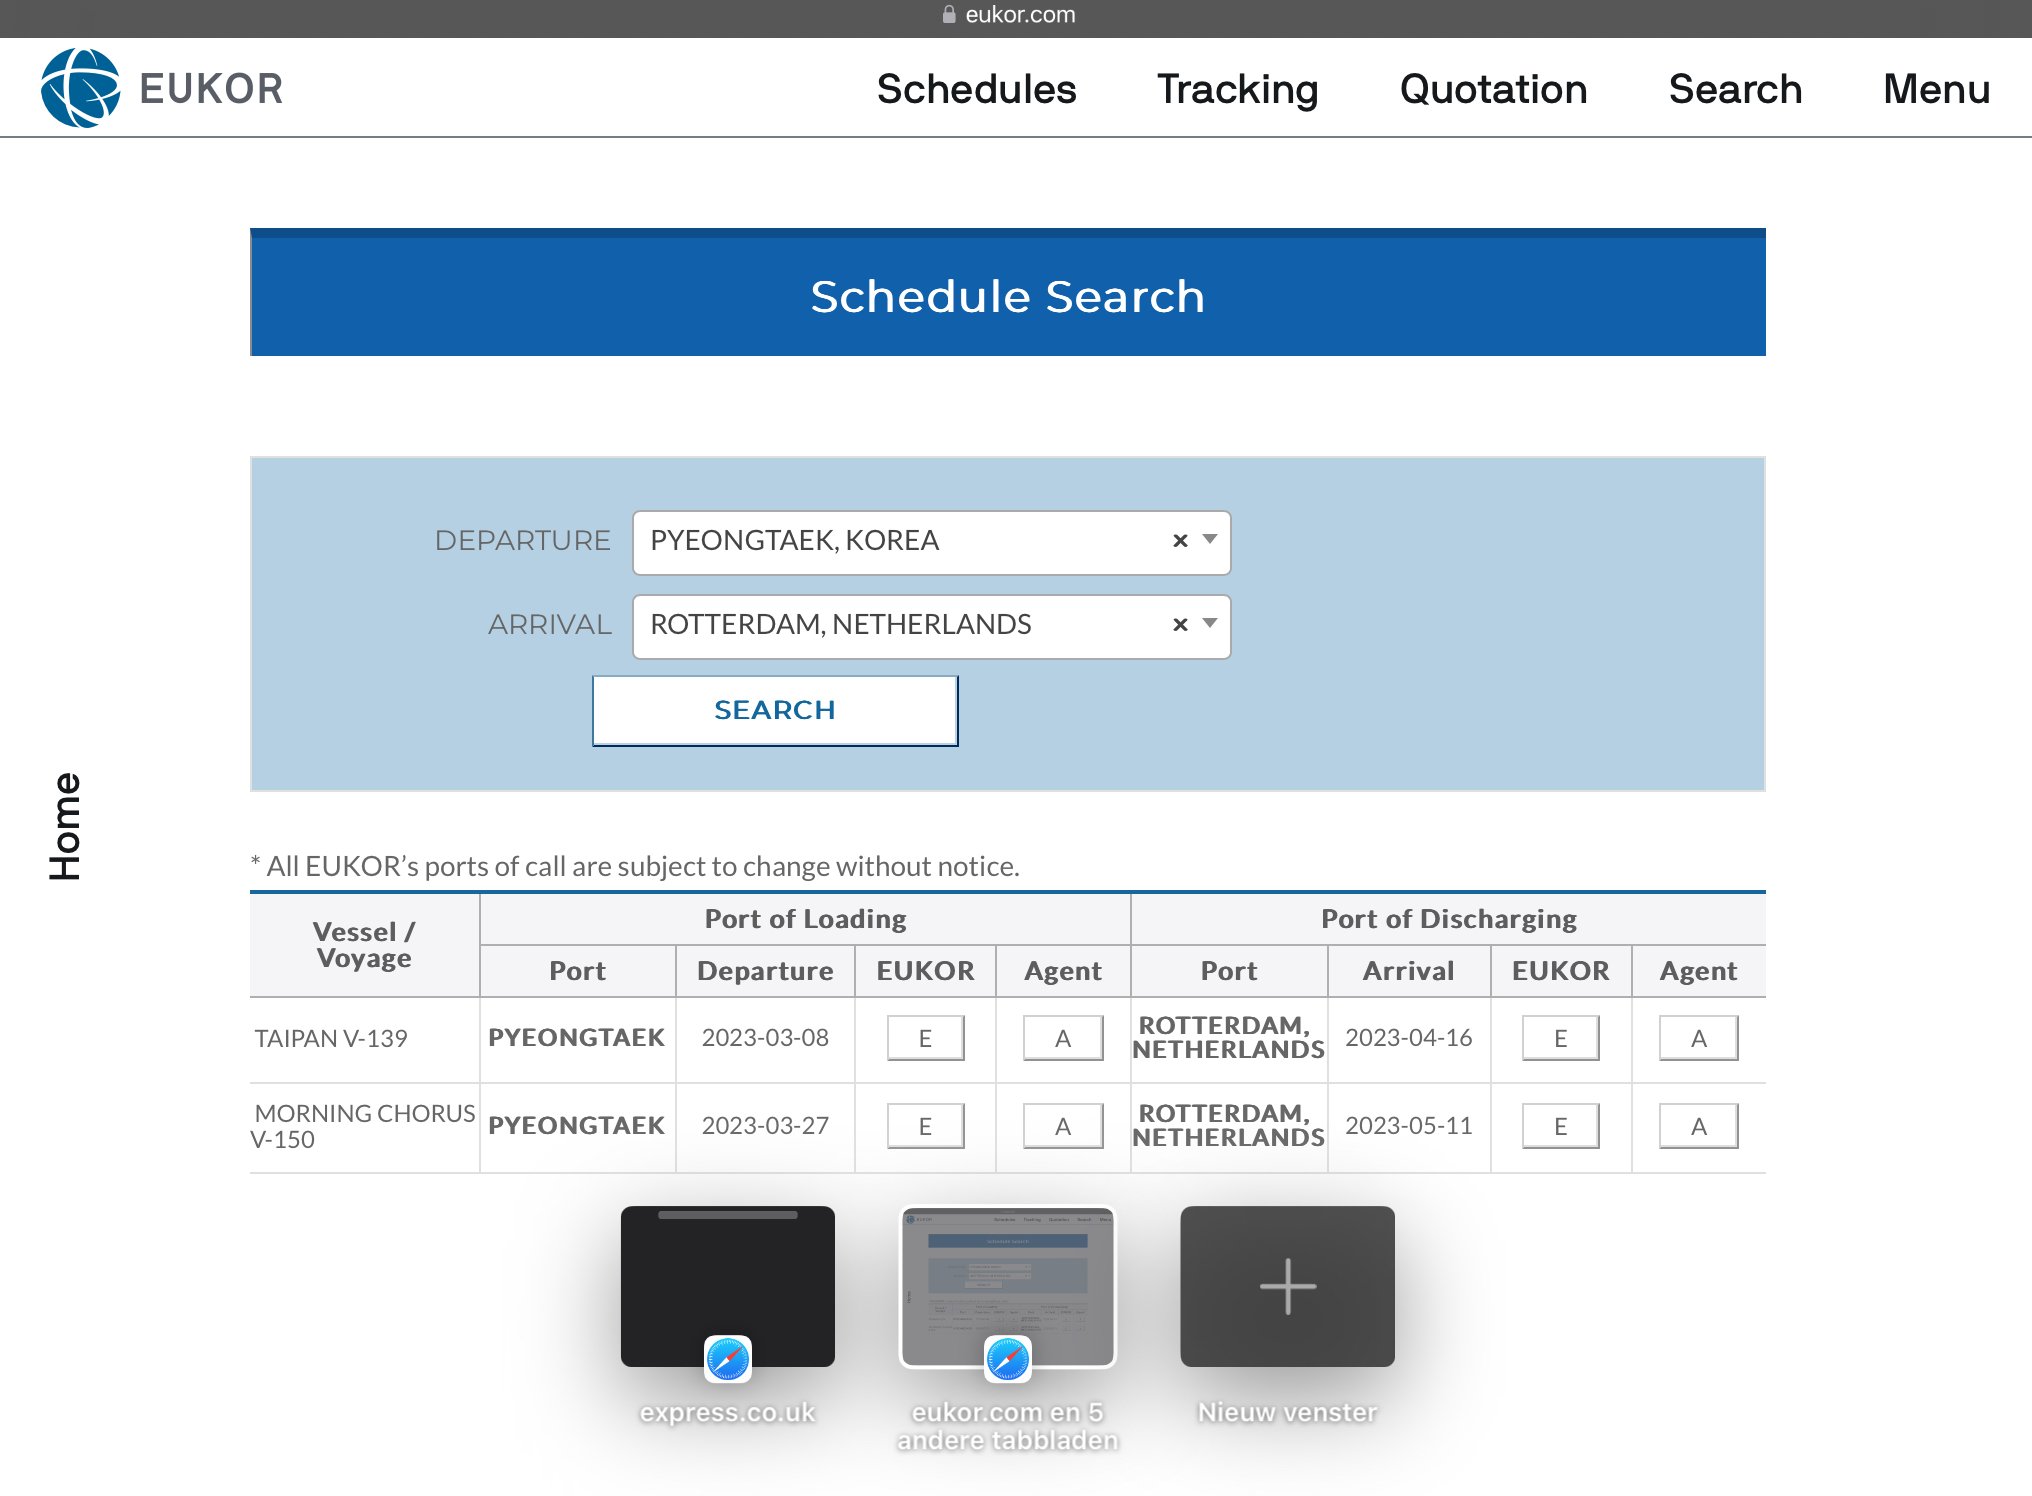Clear the ARRIVAL port selection
Screen dimensions: 2032x1496
(x=1180, y=625)
